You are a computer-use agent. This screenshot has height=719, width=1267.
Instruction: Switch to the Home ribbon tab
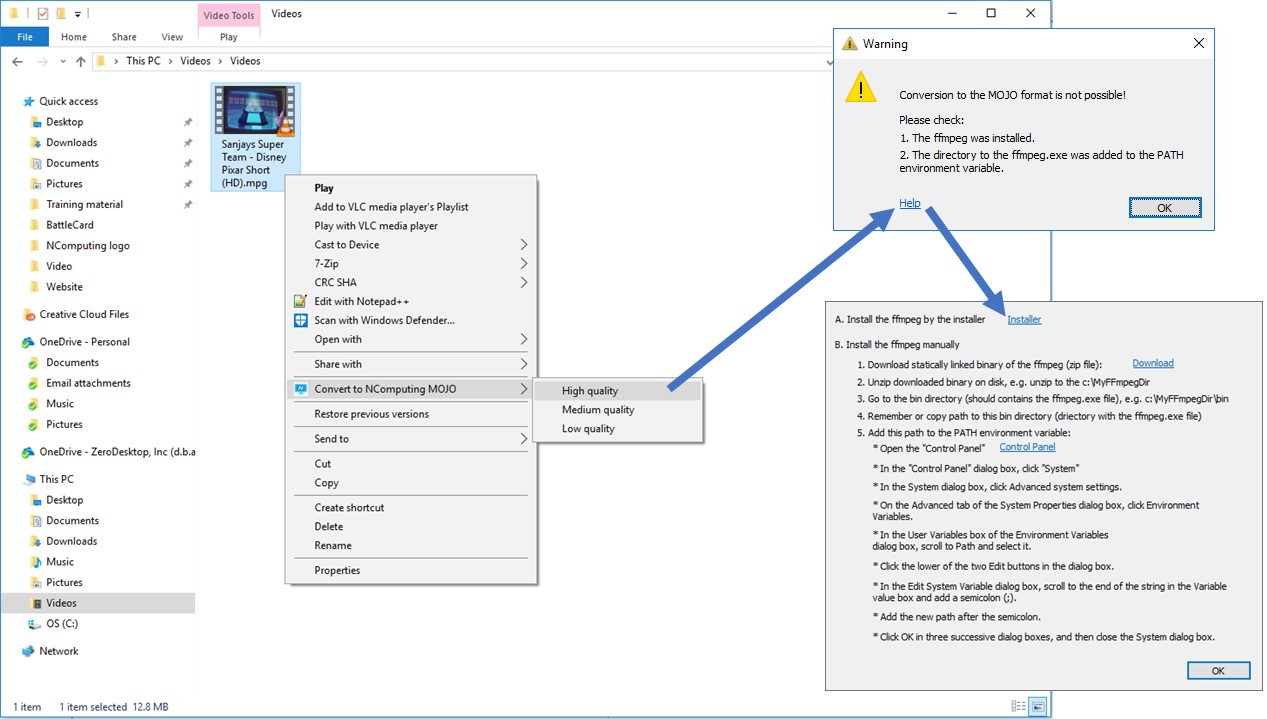74,37
